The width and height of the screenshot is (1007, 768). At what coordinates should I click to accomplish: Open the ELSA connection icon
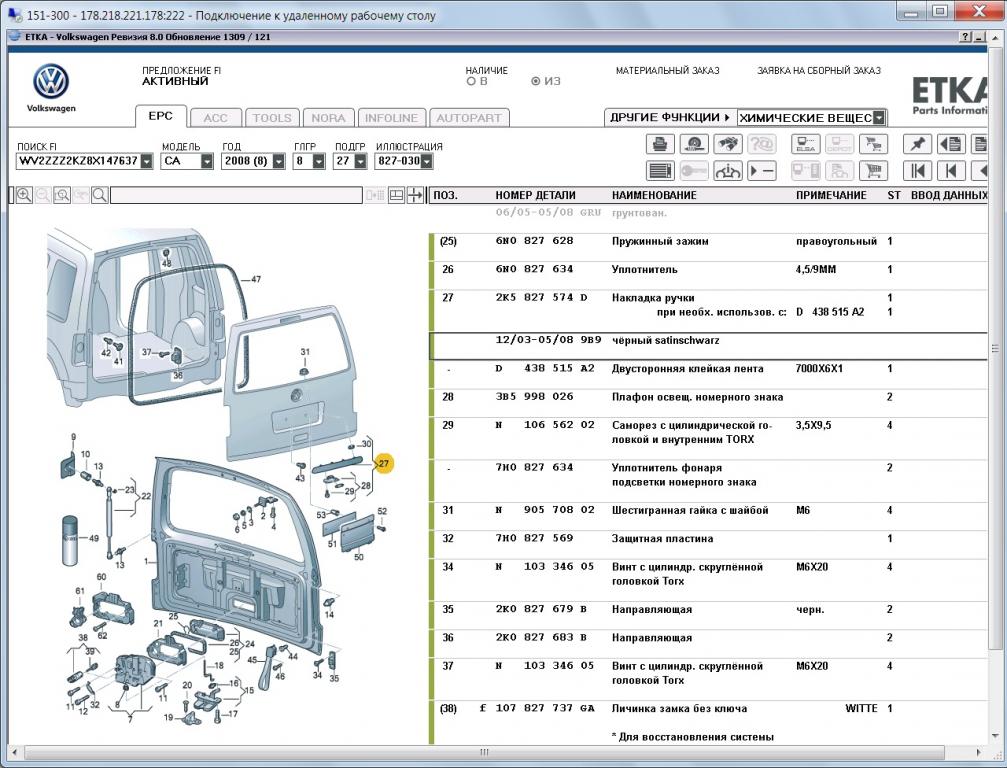click(x=805, y=144)
